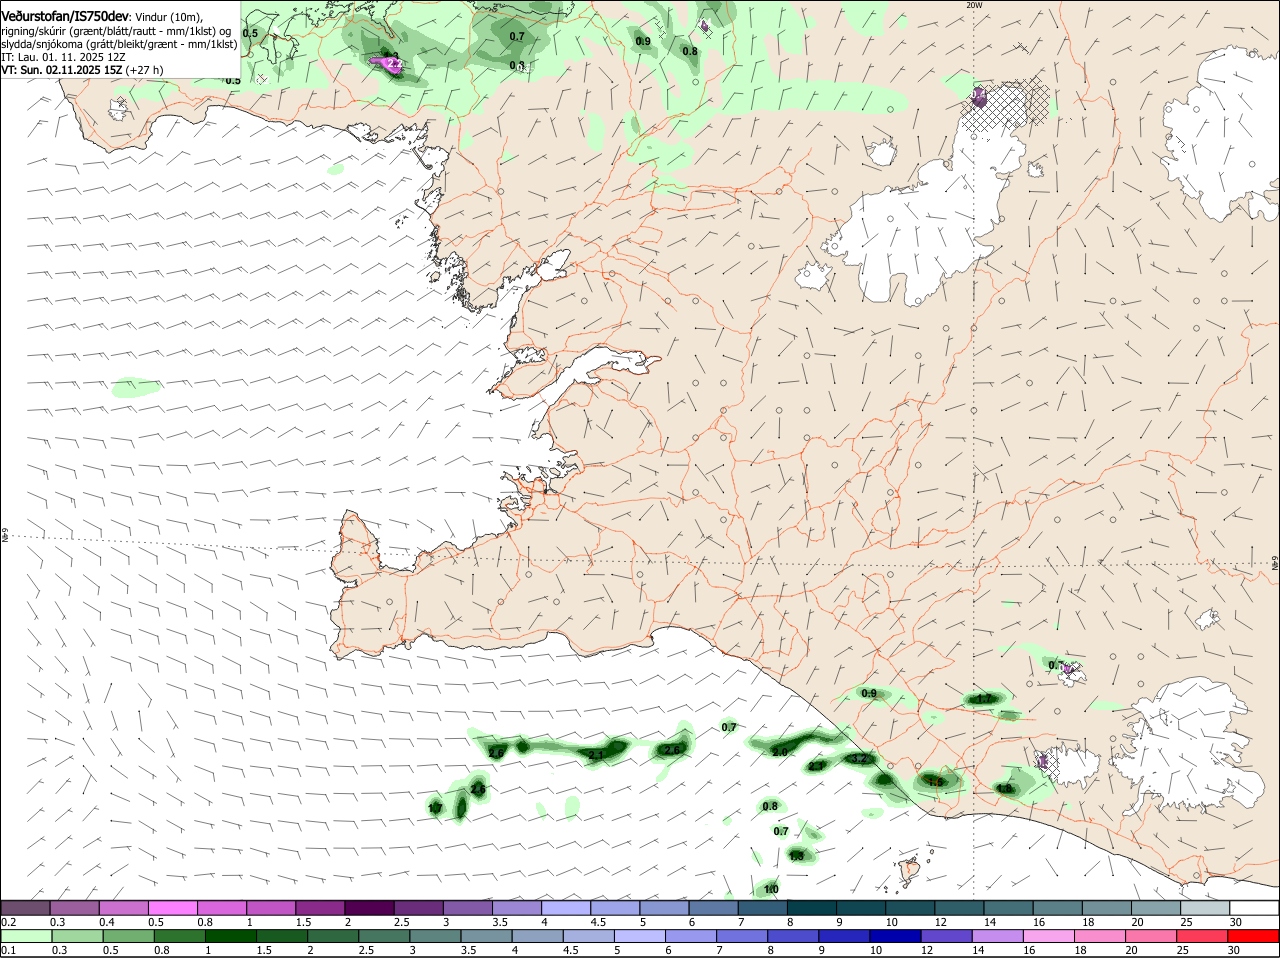The width and height of the screenshot is (1280, 958).
Task: Select the darkest green lower-scale swatch at 1
Action: click(231, 936)
